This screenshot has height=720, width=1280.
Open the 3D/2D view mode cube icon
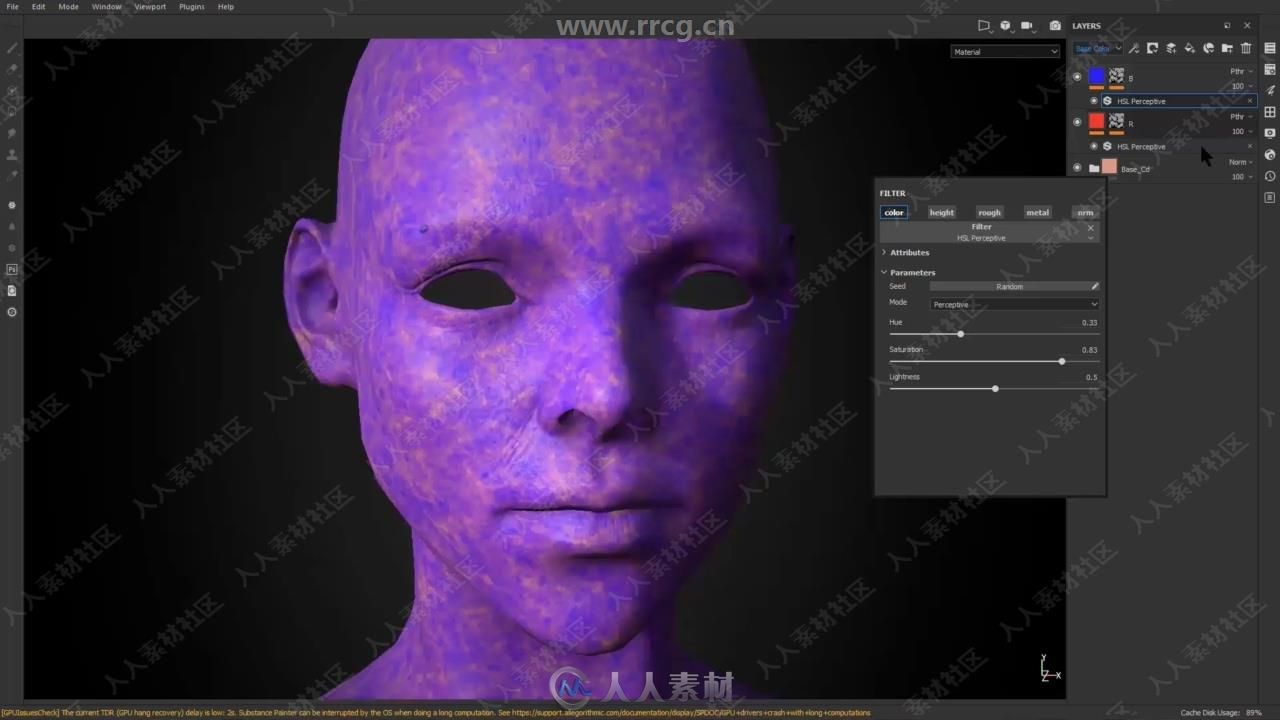1006,26
